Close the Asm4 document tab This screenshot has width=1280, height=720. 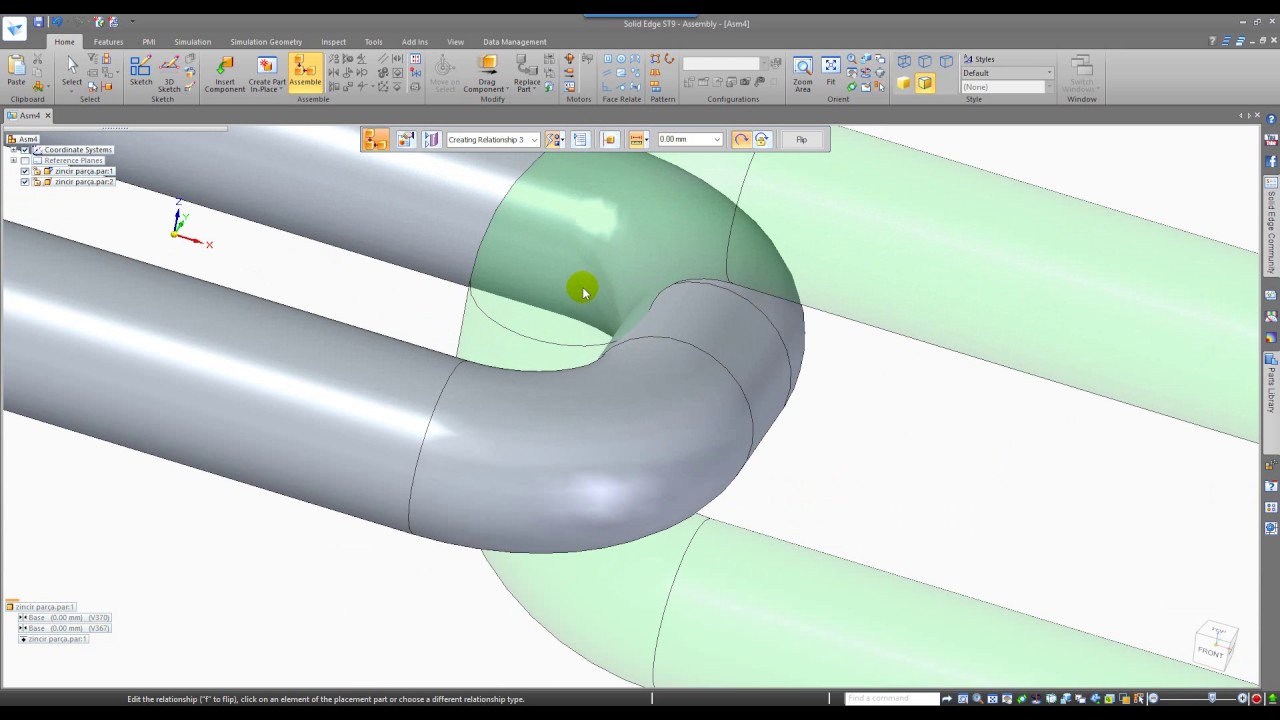[x=47, y=115]
